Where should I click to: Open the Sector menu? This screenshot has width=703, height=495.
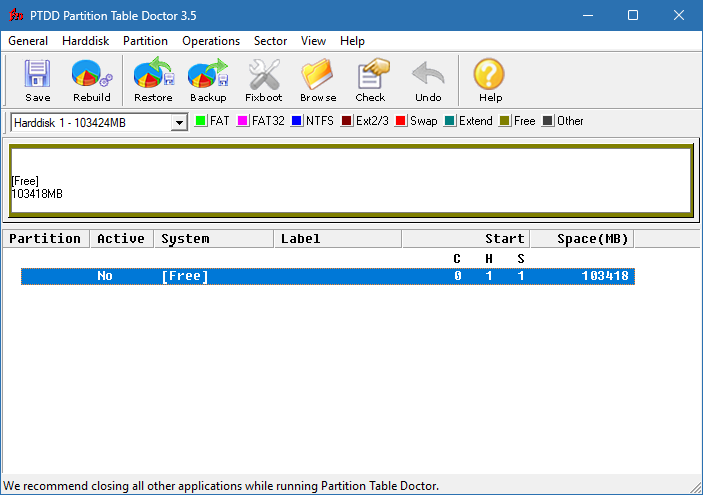tap(270, 41)
